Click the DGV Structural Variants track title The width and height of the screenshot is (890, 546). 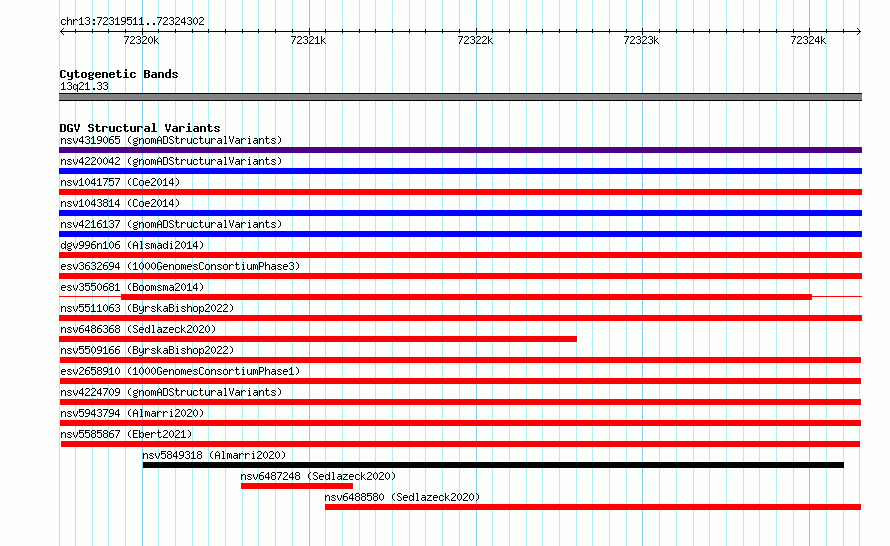140,128
